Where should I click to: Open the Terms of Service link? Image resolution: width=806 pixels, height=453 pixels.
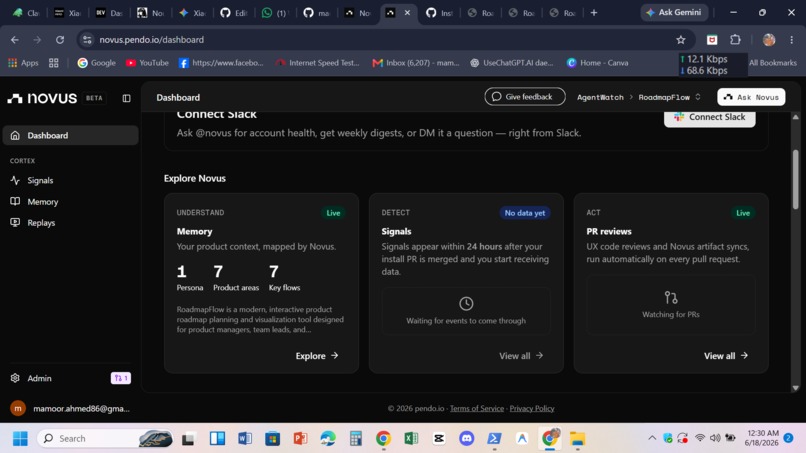coord(477,408)
